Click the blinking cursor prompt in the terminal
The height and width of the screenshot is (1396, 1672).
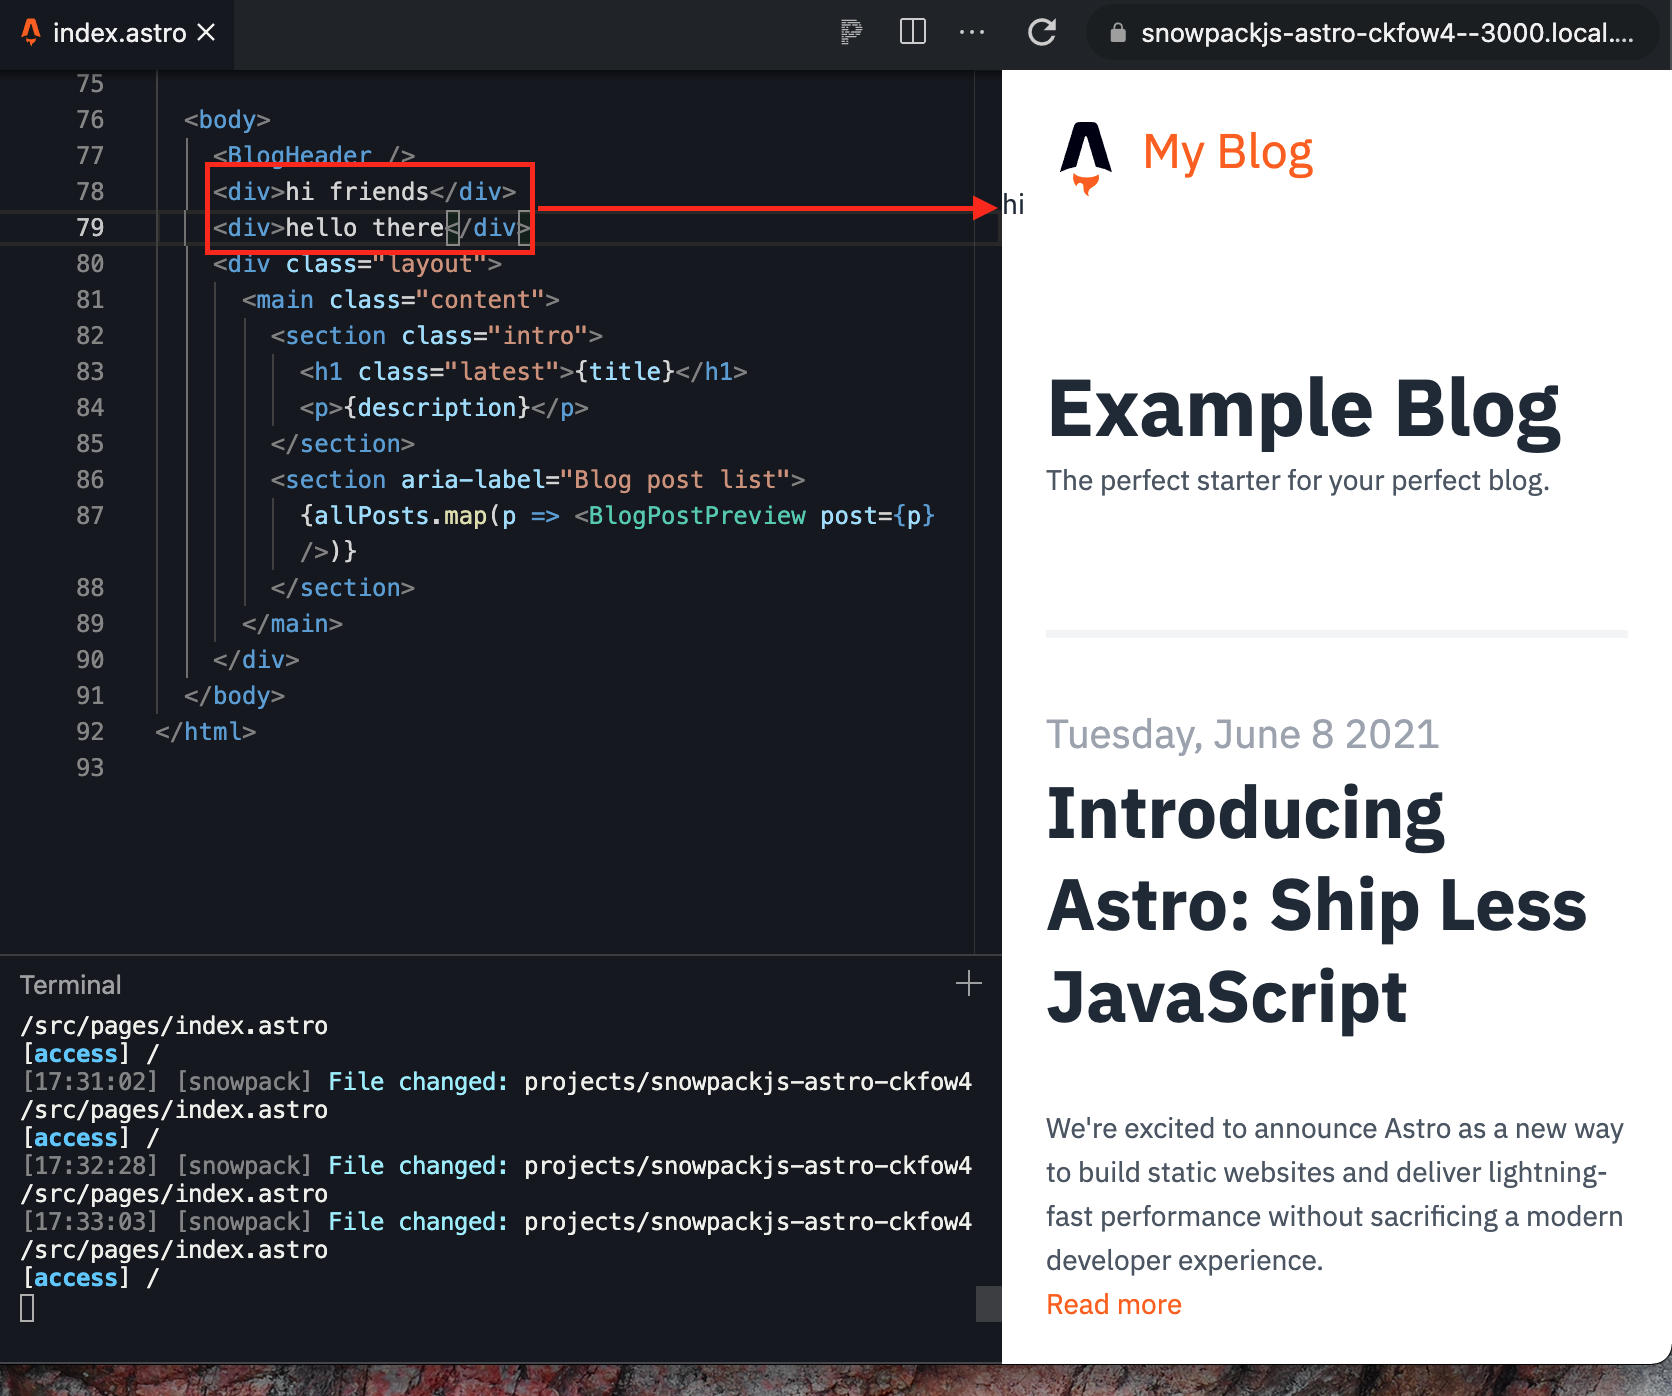[27, 1307]
